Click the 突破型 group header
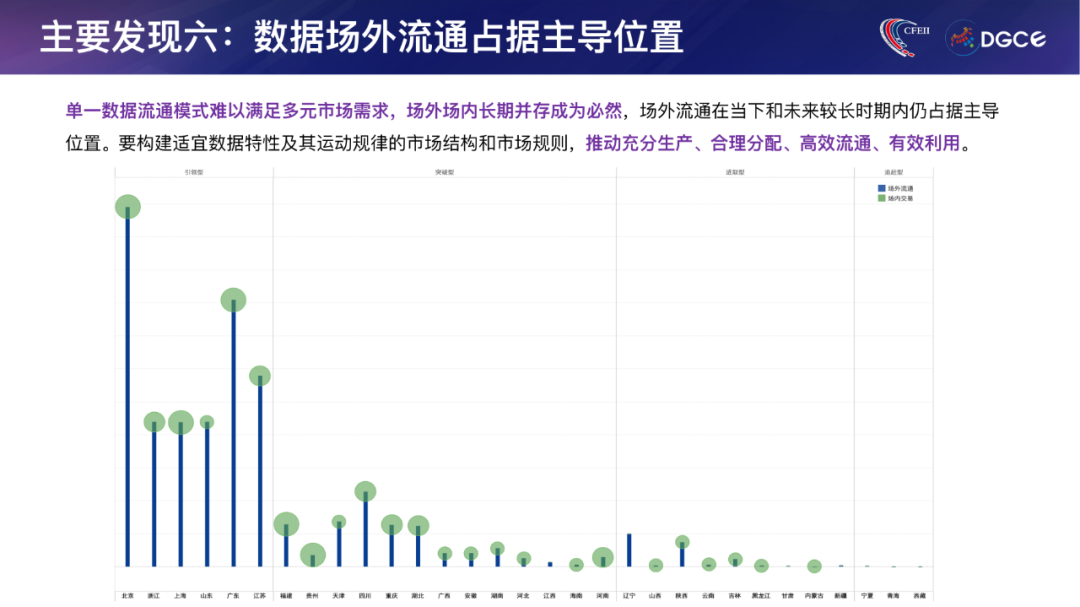 click(x=444, y=172)
